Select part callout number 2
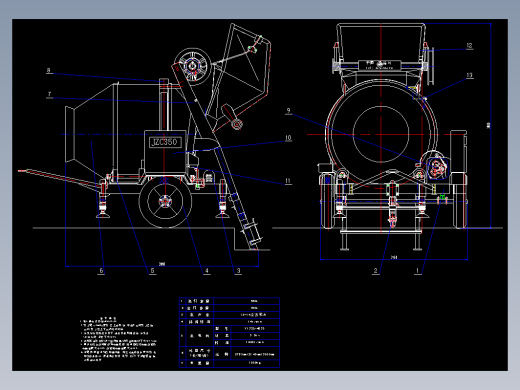 pyautogui.click(x=376, y=271)
